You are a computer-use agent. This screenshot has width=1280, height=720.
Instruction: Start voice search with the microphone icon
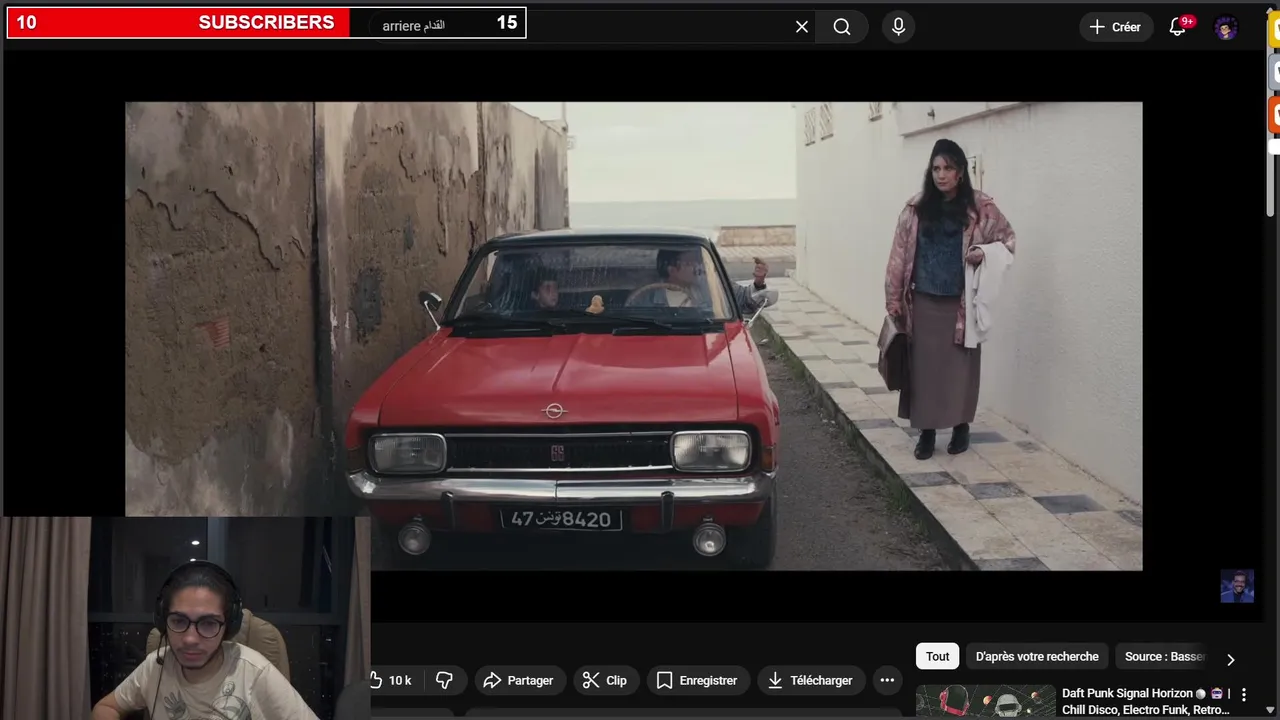898,27
